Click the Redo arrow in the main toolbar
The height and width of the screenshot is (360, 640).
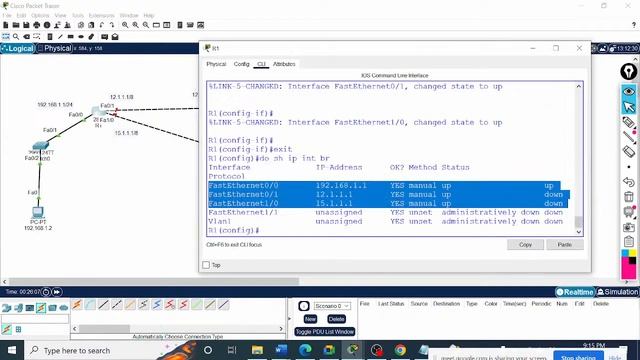[x=112, y=25]
